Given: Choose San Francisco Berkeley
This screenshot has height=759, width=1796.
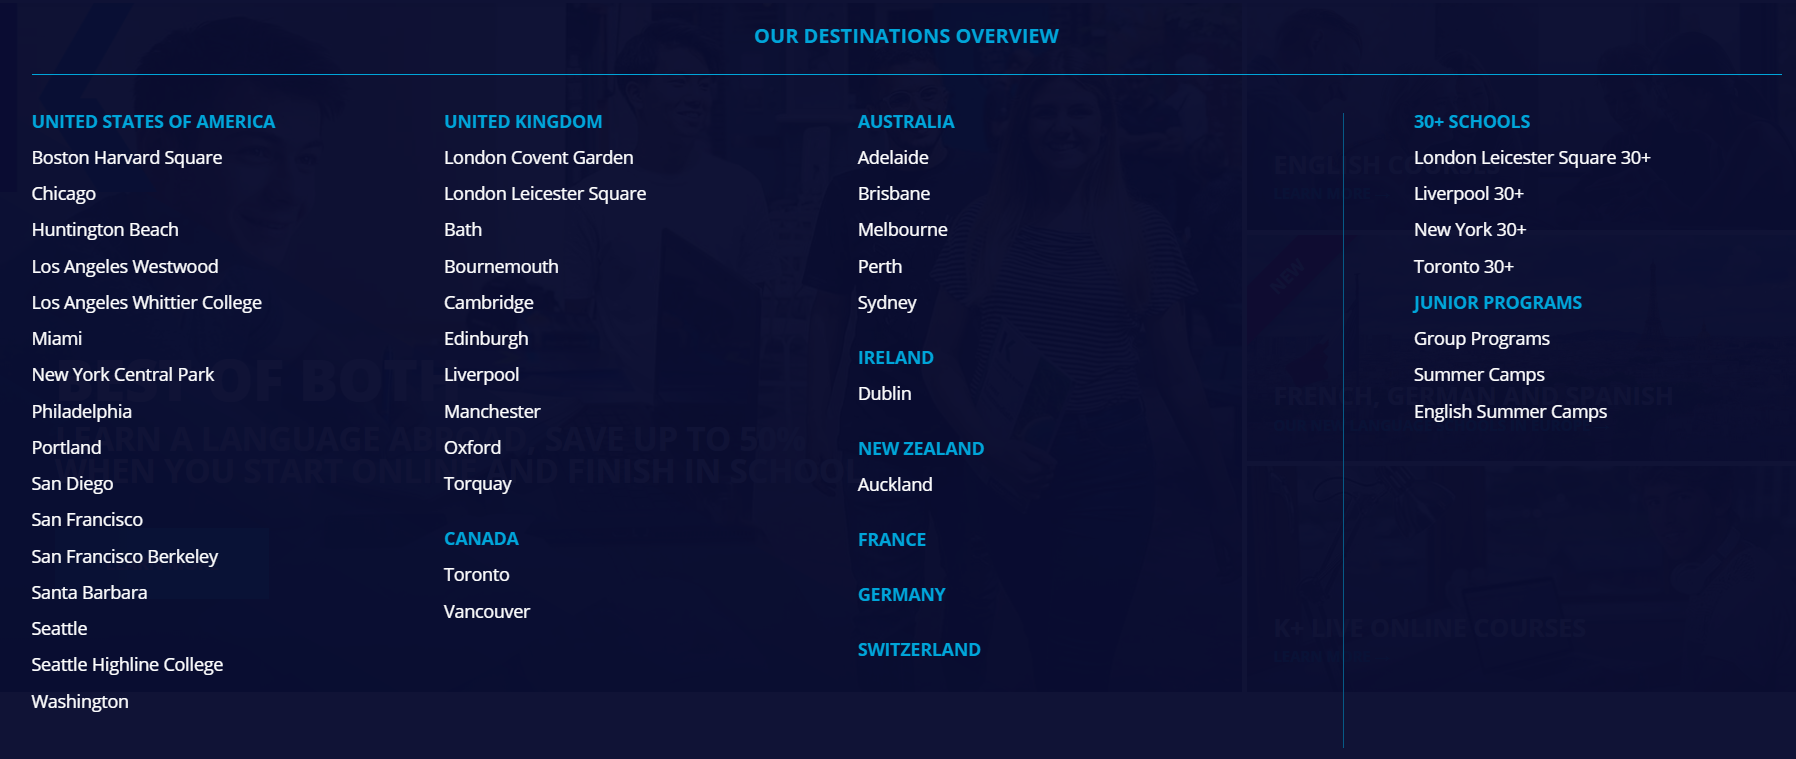Looking at the screenshot, I should [125, 556].
